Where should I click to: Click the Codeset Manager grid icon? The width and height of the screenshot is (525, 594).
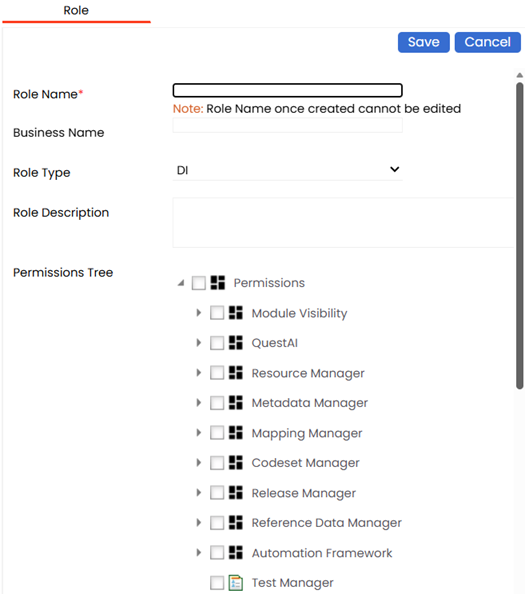click(x=236, y=463)
